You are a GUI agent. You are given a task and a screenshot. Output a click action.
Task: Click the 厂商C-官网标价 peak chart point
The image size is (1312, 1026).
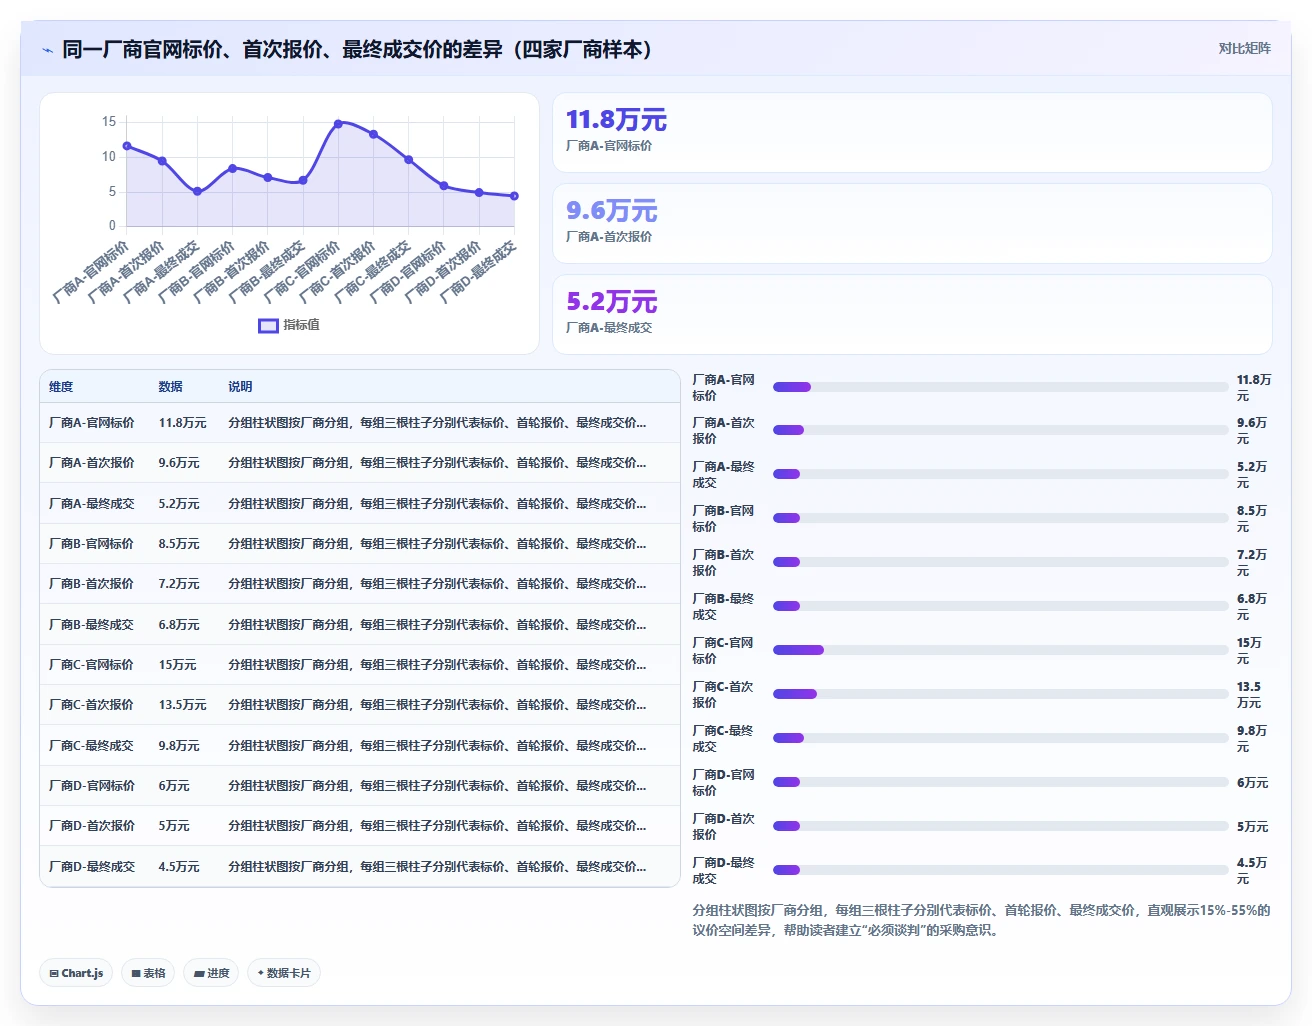pos(338,124)
